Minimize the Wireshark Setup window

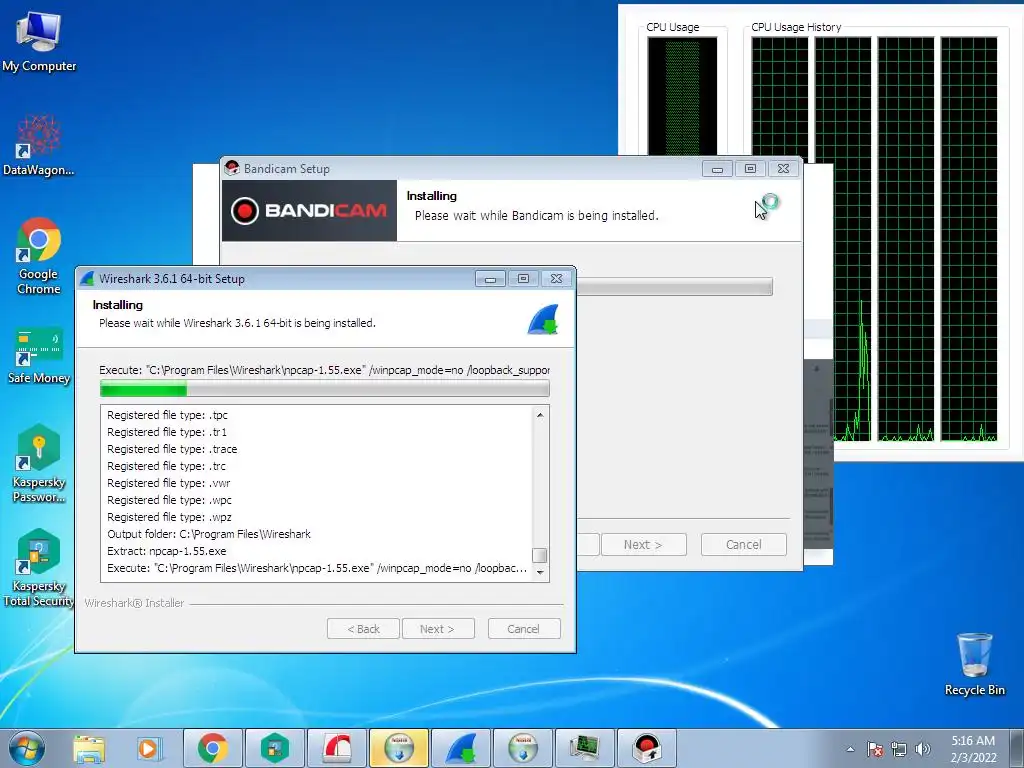tap(490, 279)
